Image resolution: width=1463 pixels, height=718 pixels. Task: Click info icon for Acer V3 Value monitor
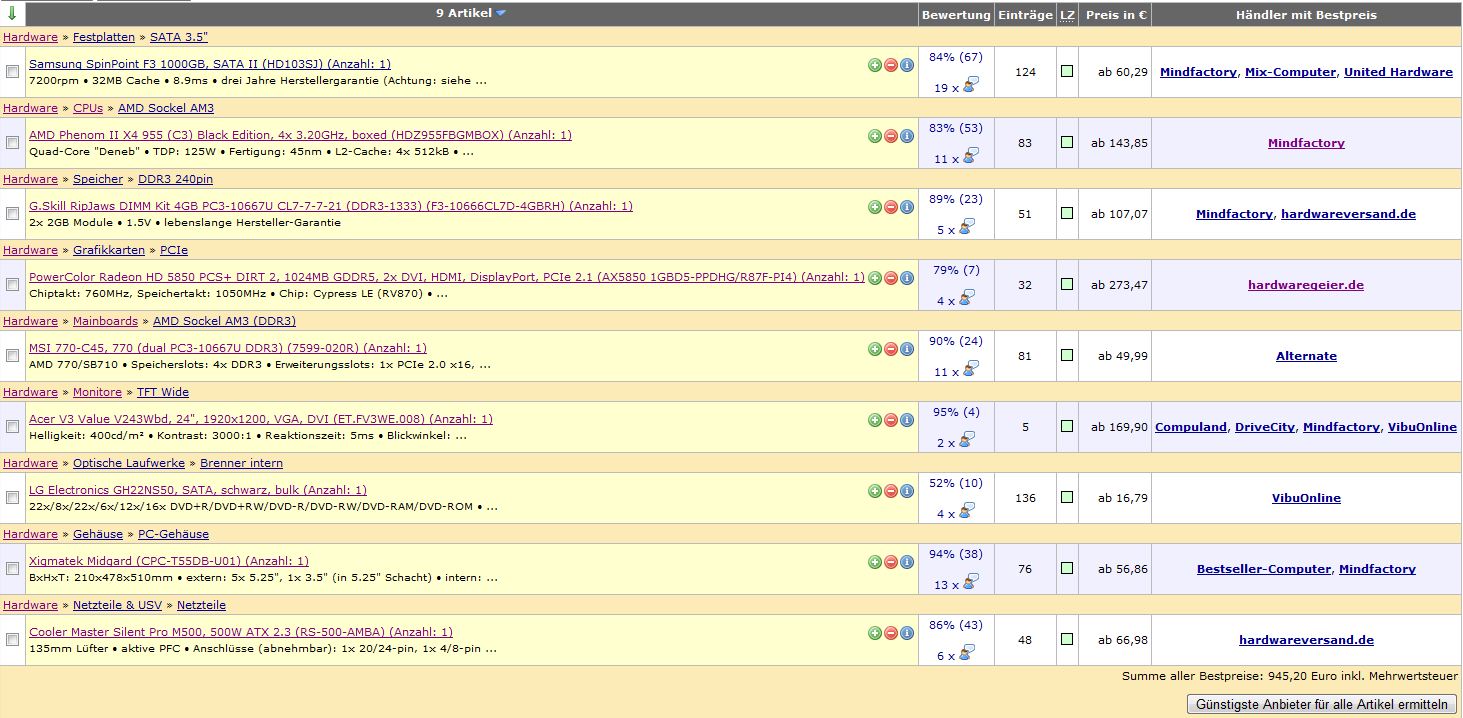point(907,420)
